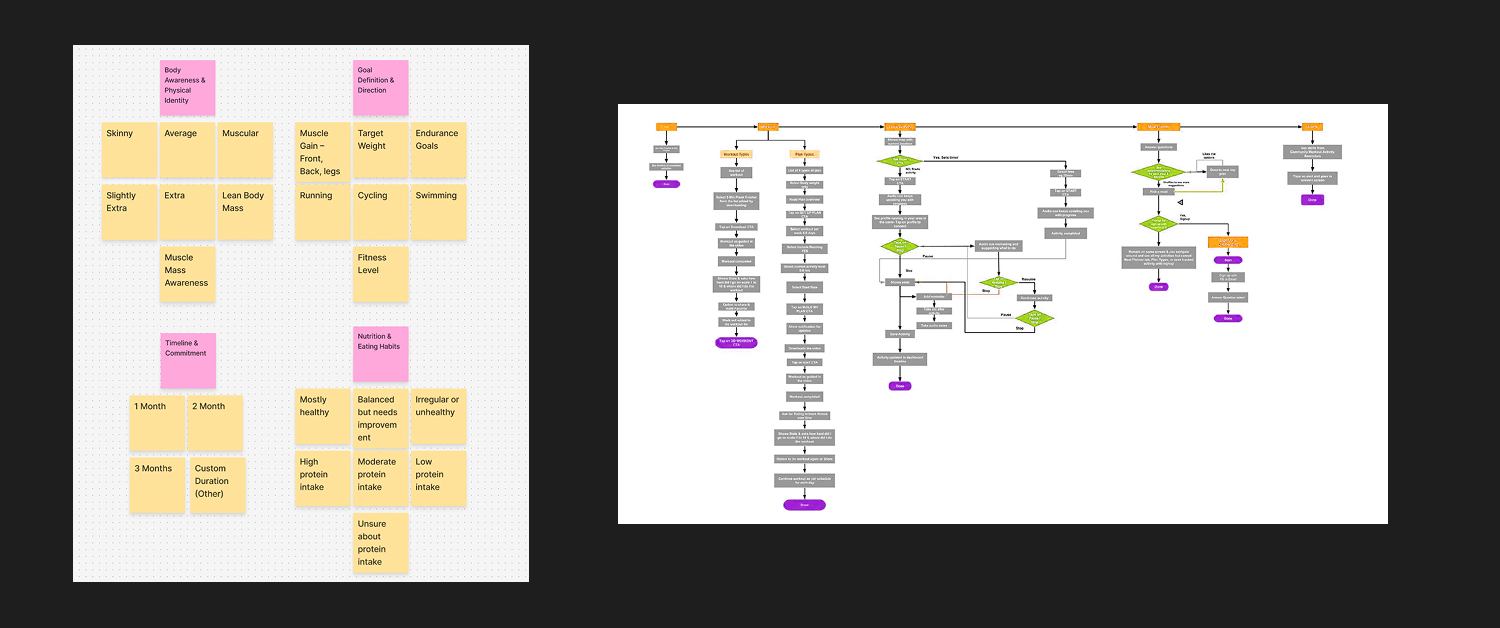1500x628 pixels.
Task: Click the Lean Body Mass sticky note
Action: [x=245, y=212]
